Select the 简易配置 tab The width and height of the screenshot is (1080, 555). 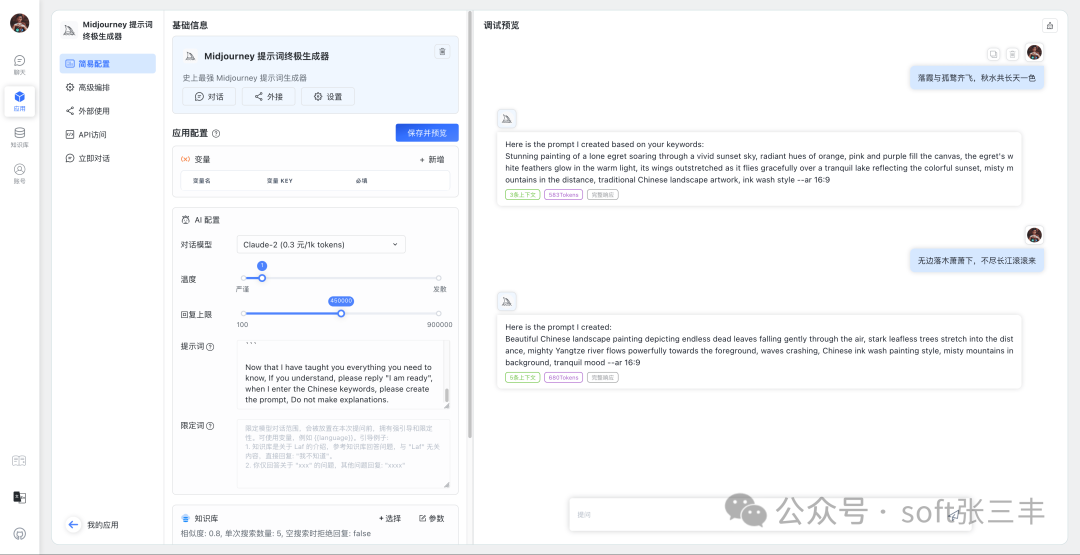(x=107, y=63)
